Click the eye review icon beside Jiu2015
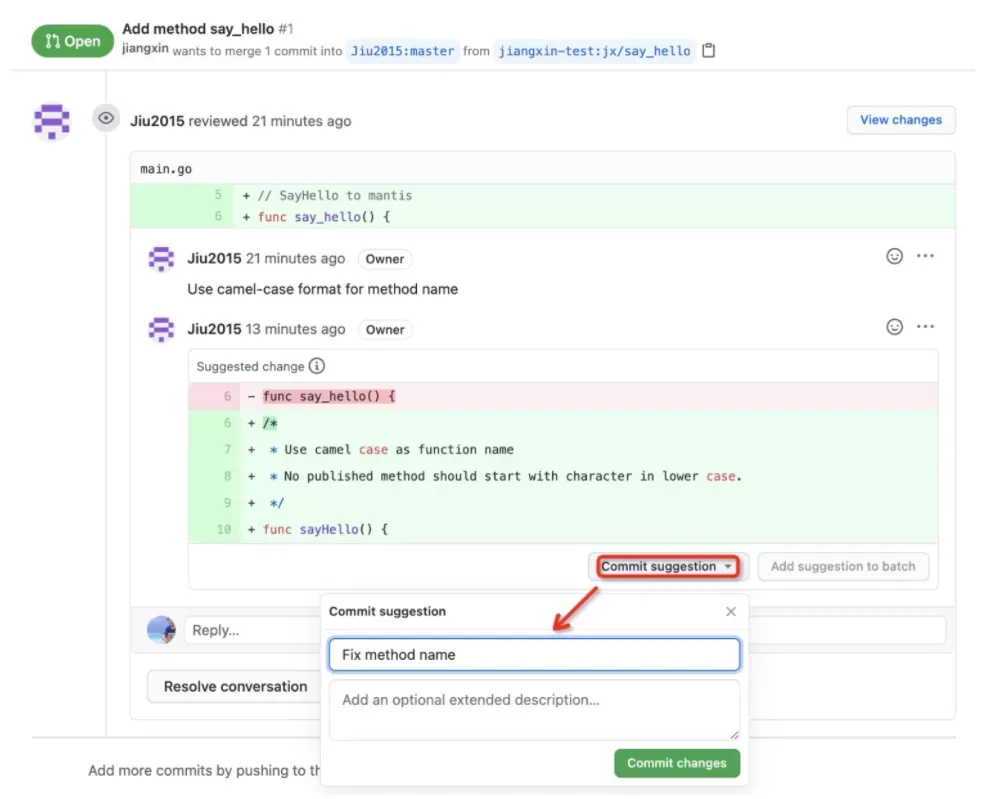Image resolution: width=986 pixels, height=799 pixels. [x=106, y=119]
